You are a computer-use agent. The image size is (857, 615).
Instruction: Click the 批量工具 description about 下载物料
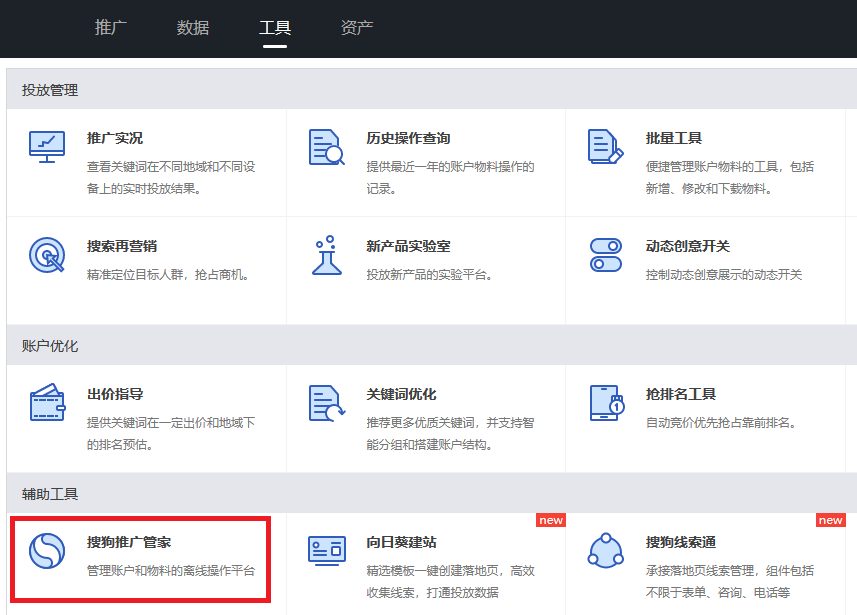click(729, 178)
